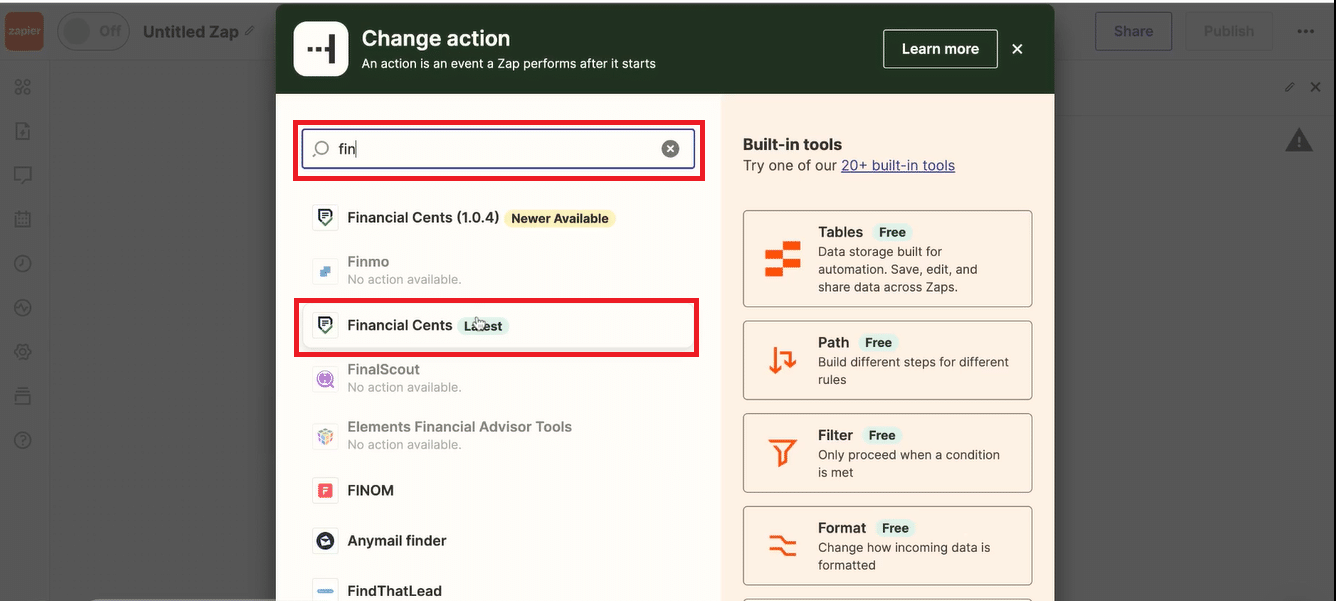Click the Zapier logo in the top bar

(24, 31)
